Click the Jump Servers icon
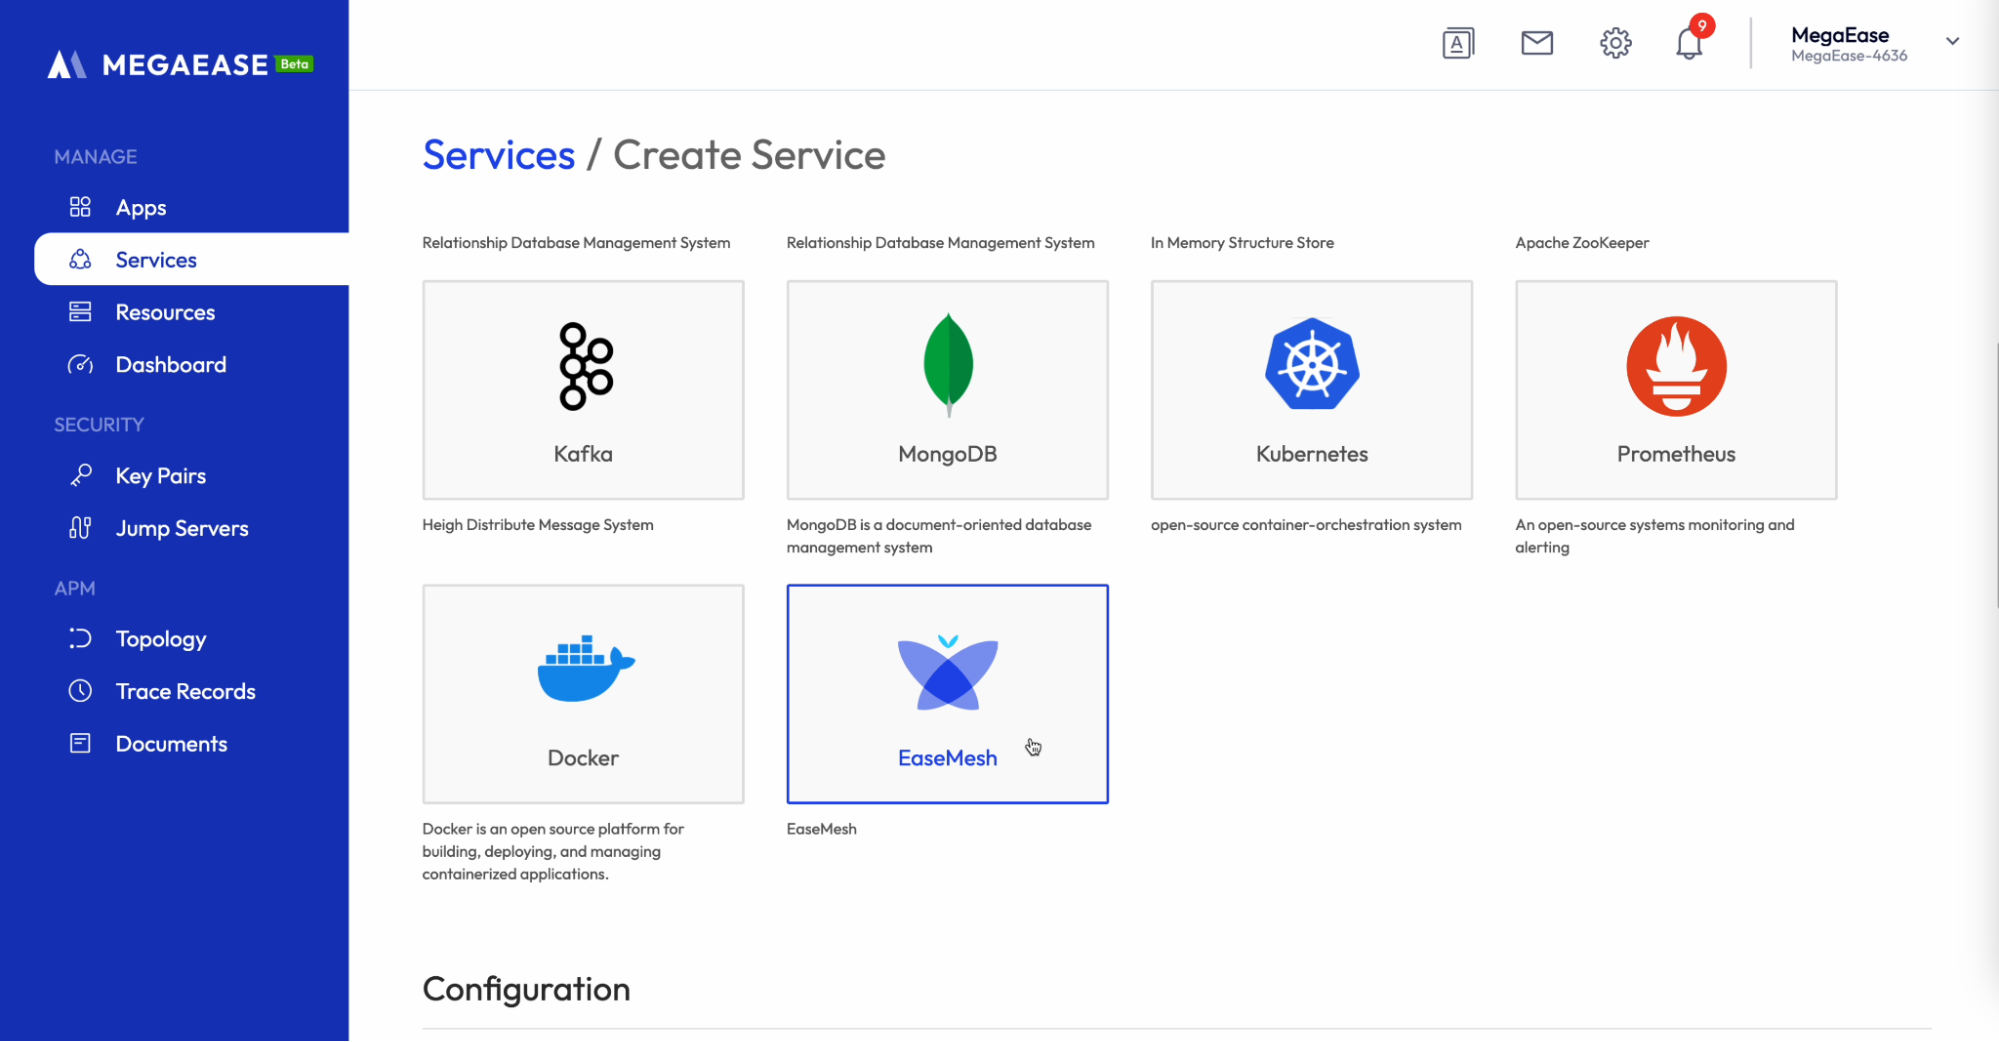The image size is (1999, 1042). click(80, 528)
